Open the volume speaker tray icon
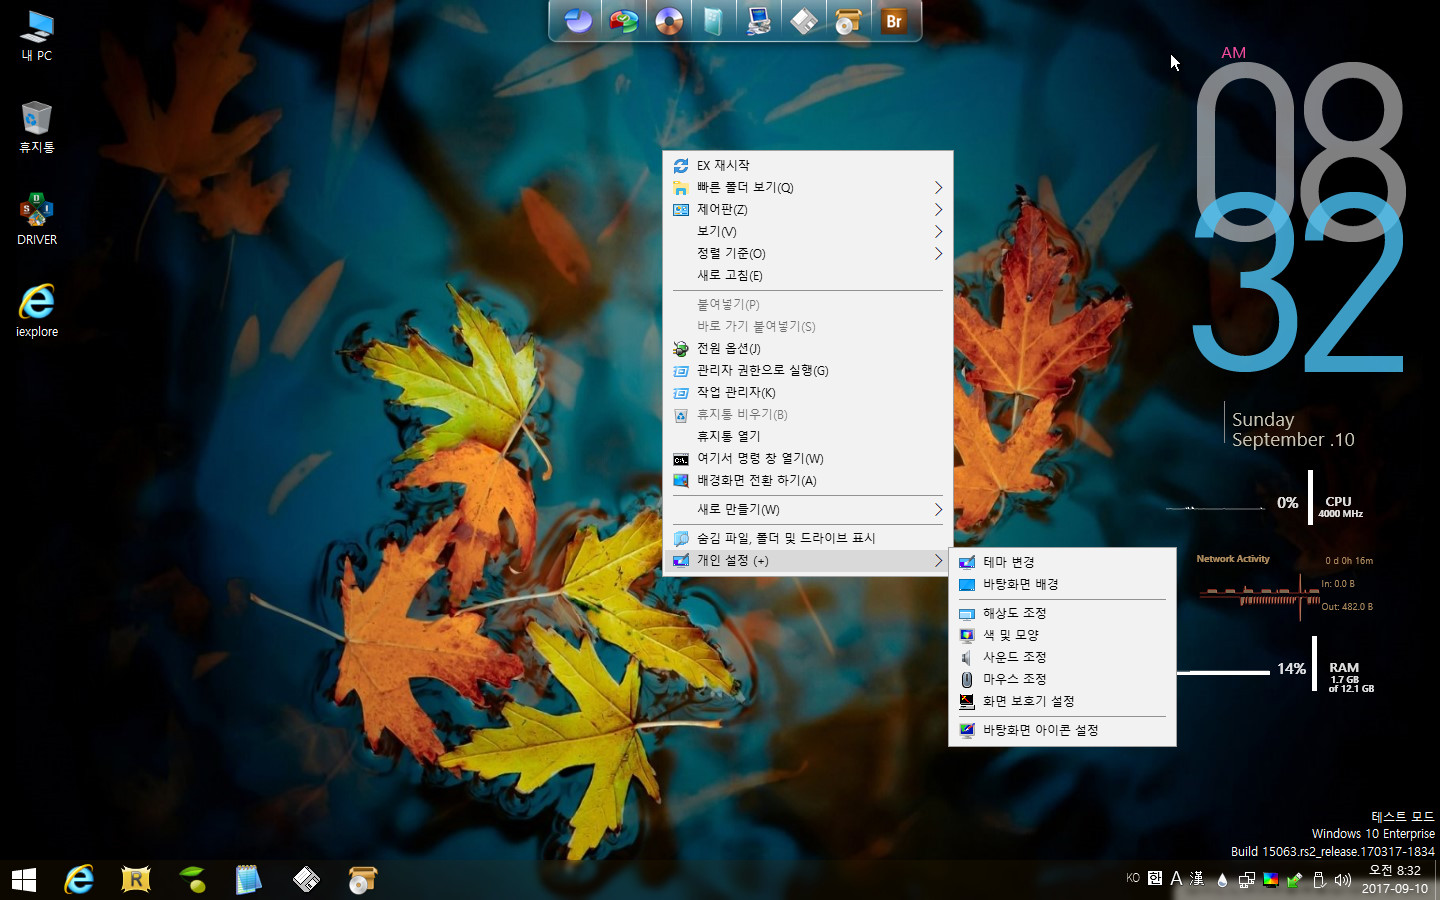Viewport: 1440px width, 900px height. (1342, 880)
